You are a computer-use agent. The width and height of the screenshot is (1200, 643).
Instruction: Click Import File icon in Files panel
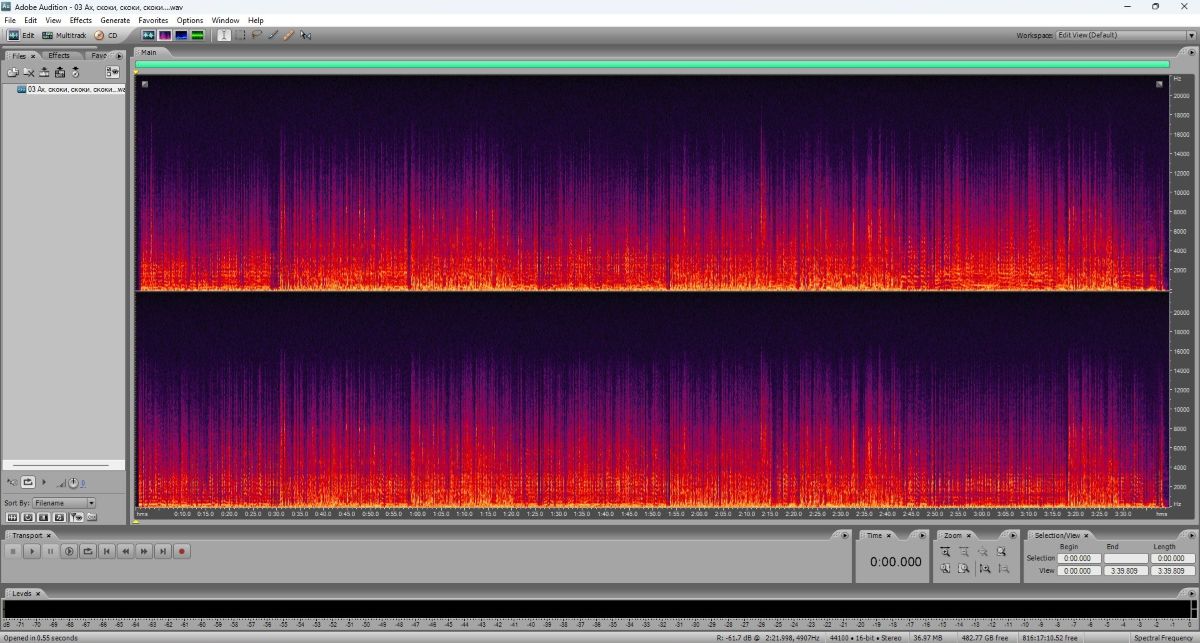(13, 72)
